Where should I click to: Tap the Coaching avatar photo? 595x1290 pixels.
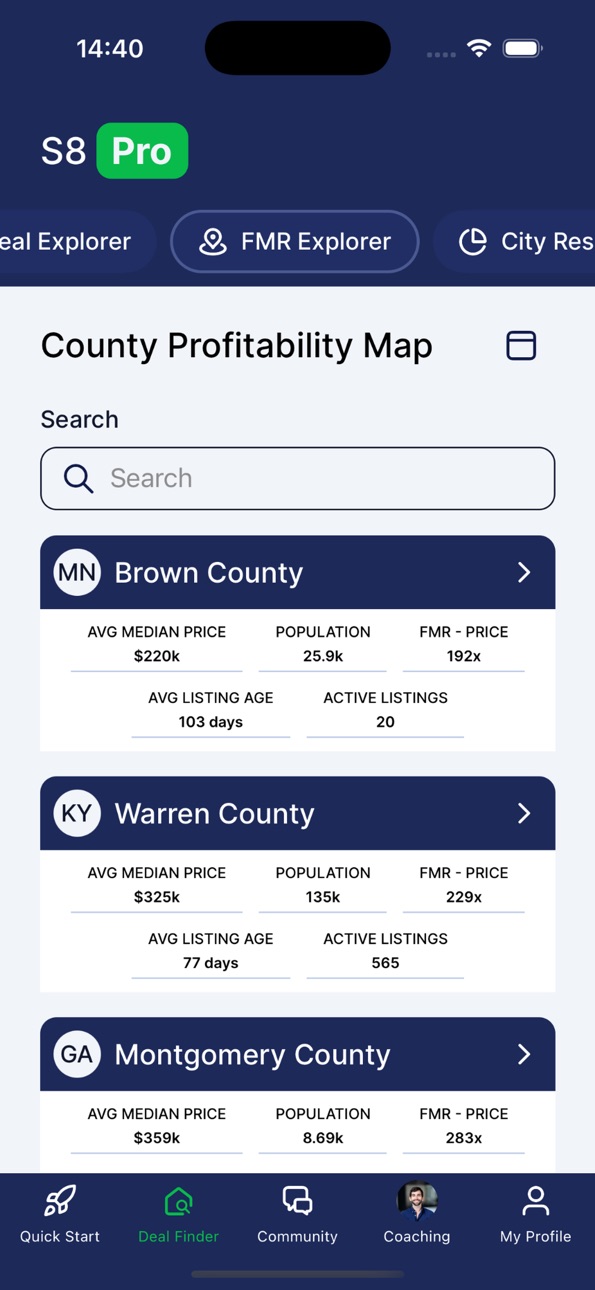(x=417, y=1200)
